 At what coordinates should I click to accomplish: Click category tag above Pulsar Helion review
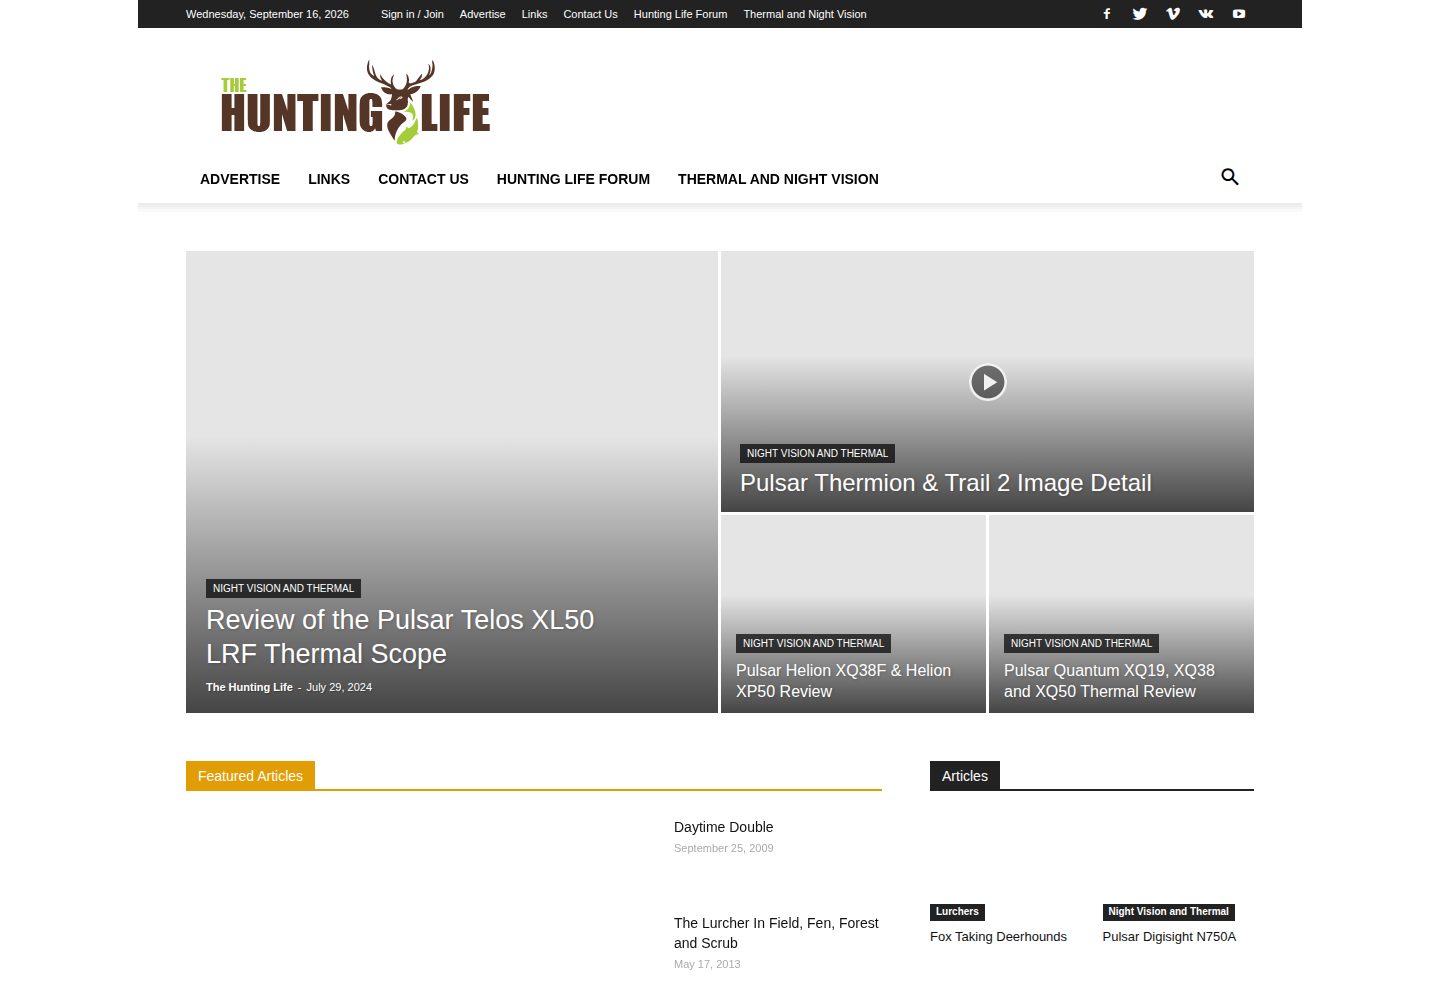[x=813, y=643]
